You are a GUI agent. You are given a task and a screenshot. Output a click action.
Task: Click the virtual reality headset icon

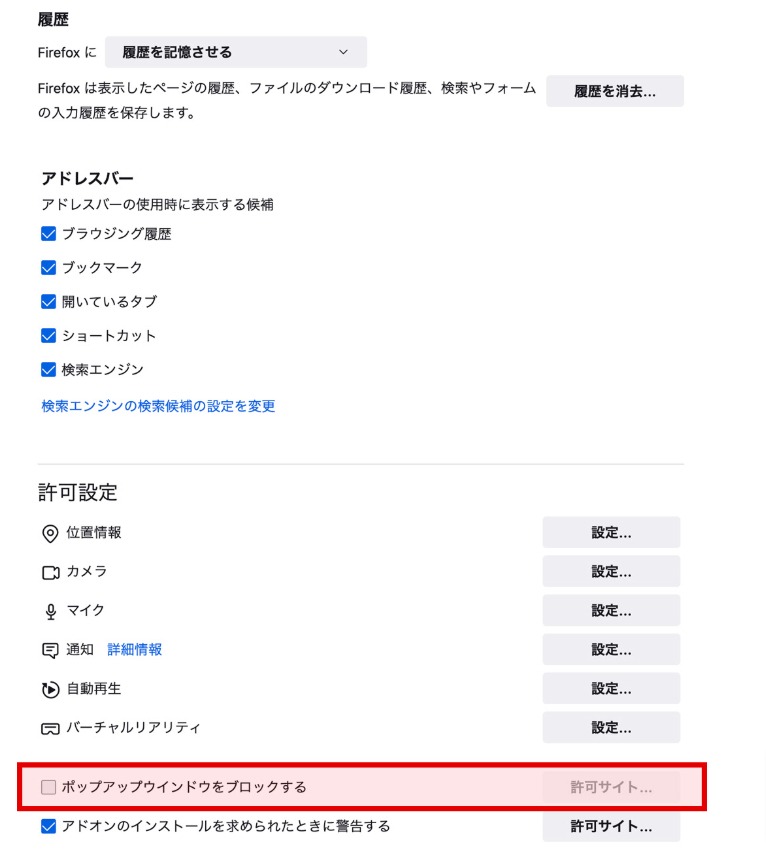click(x=50, y=728)
